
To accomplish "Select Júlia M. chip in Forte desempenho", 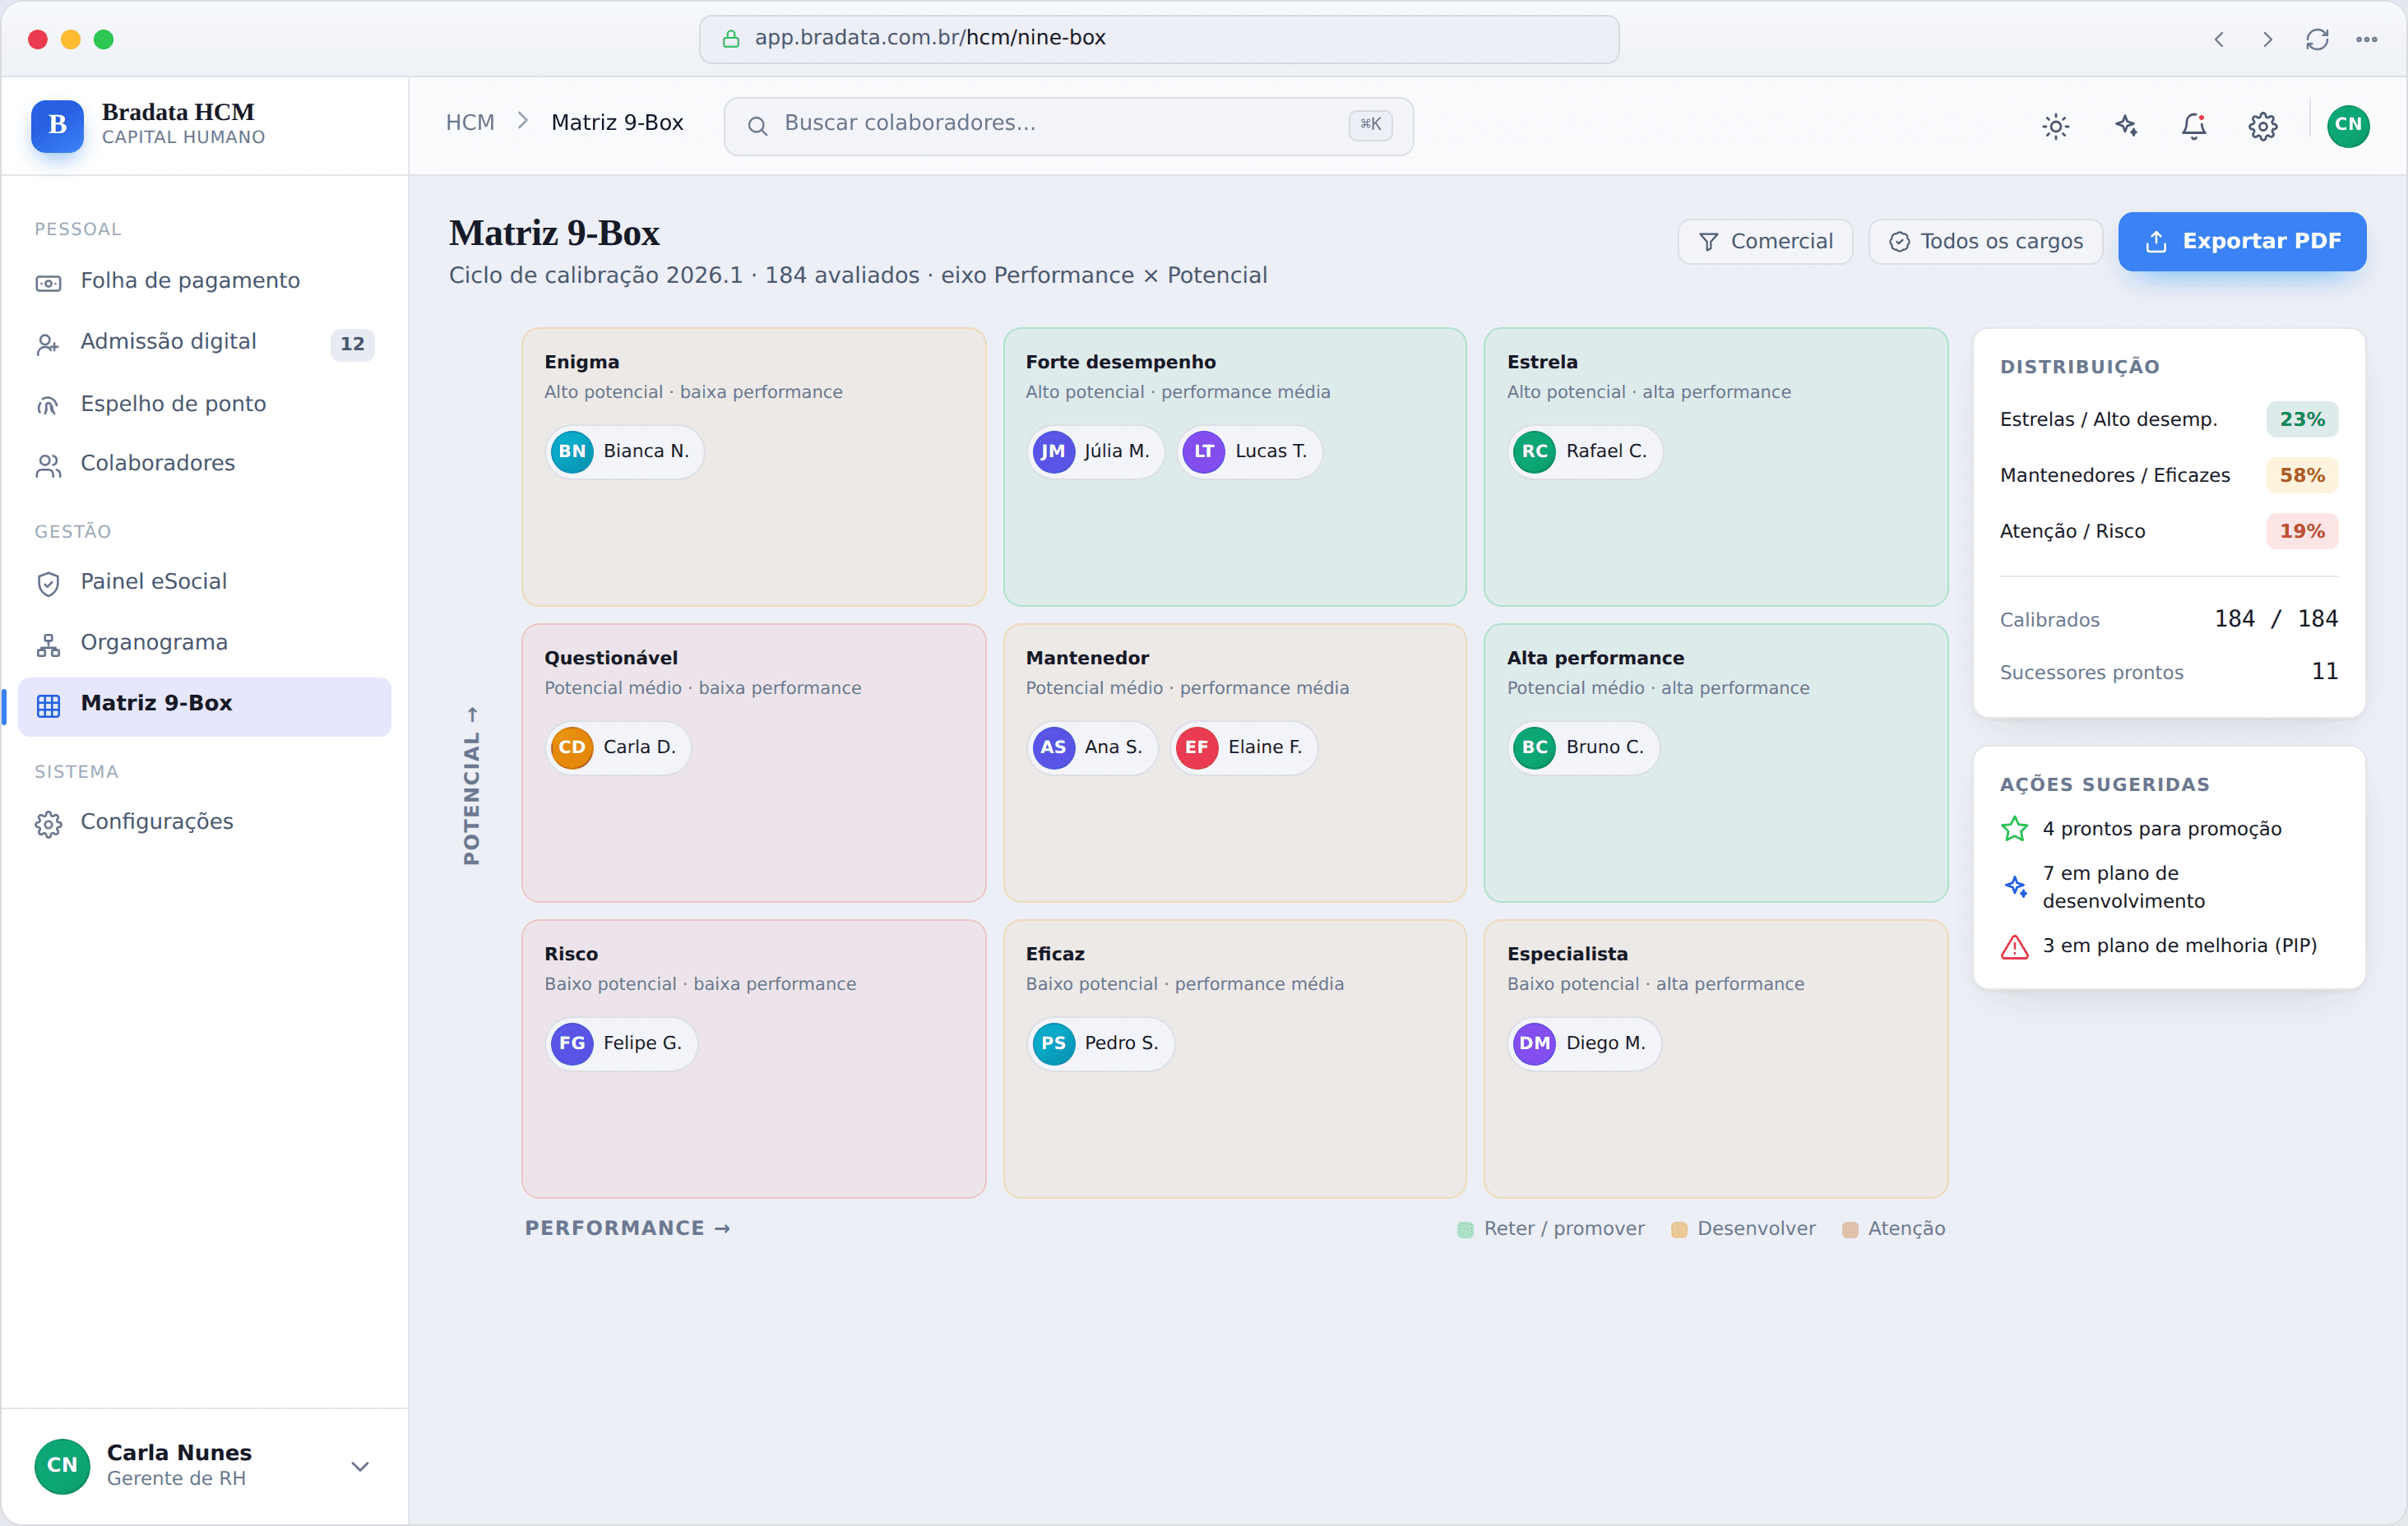I will tap(1095, 452).
